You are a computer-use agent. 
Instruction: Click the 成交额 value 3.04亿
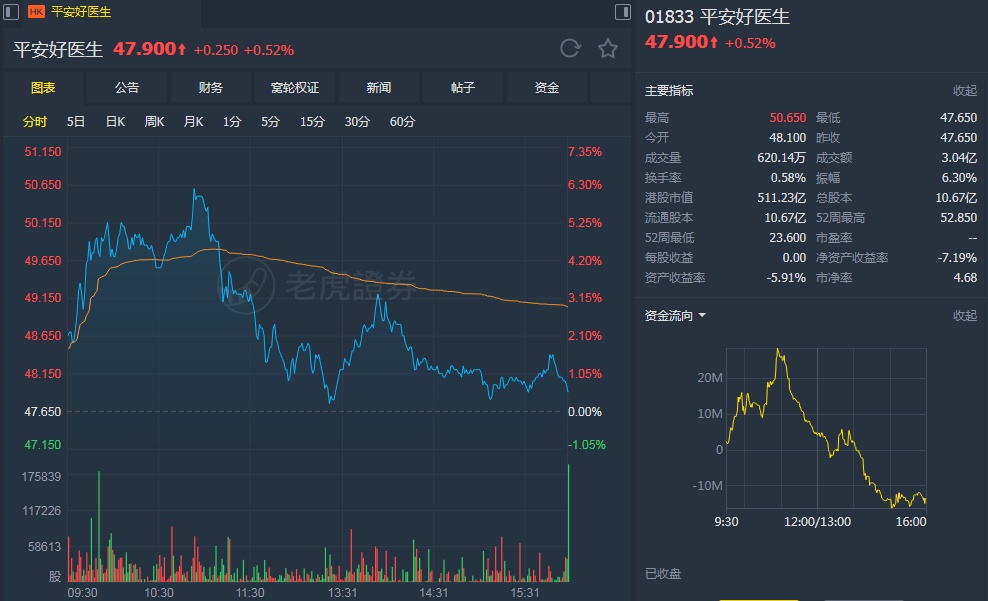pyautogui.click(x=959, y=157)
